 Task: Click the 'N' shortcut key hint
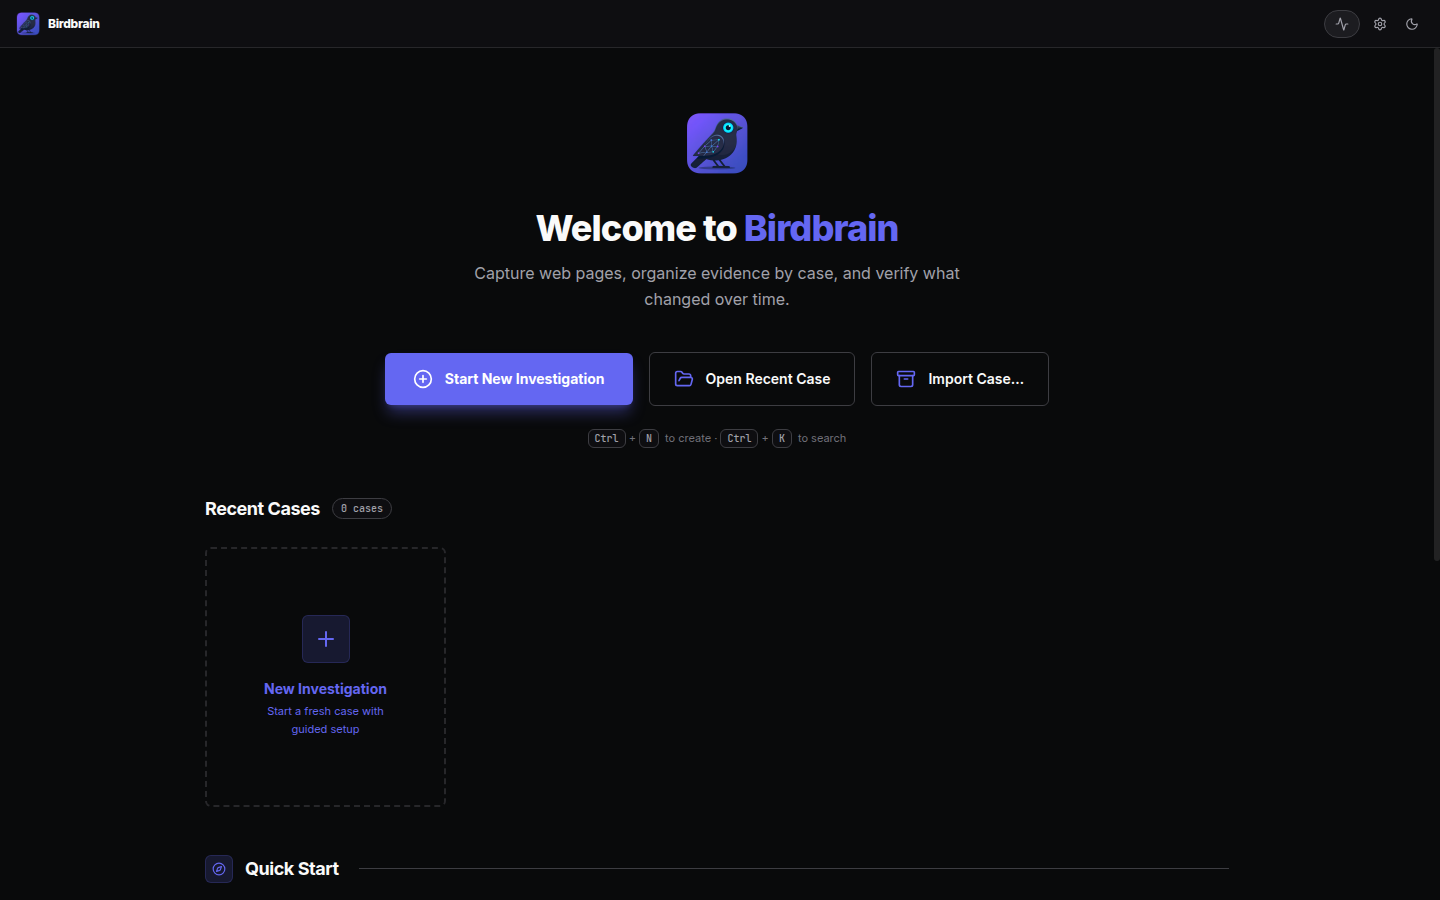pyautogui.click(x=649, y=438)
